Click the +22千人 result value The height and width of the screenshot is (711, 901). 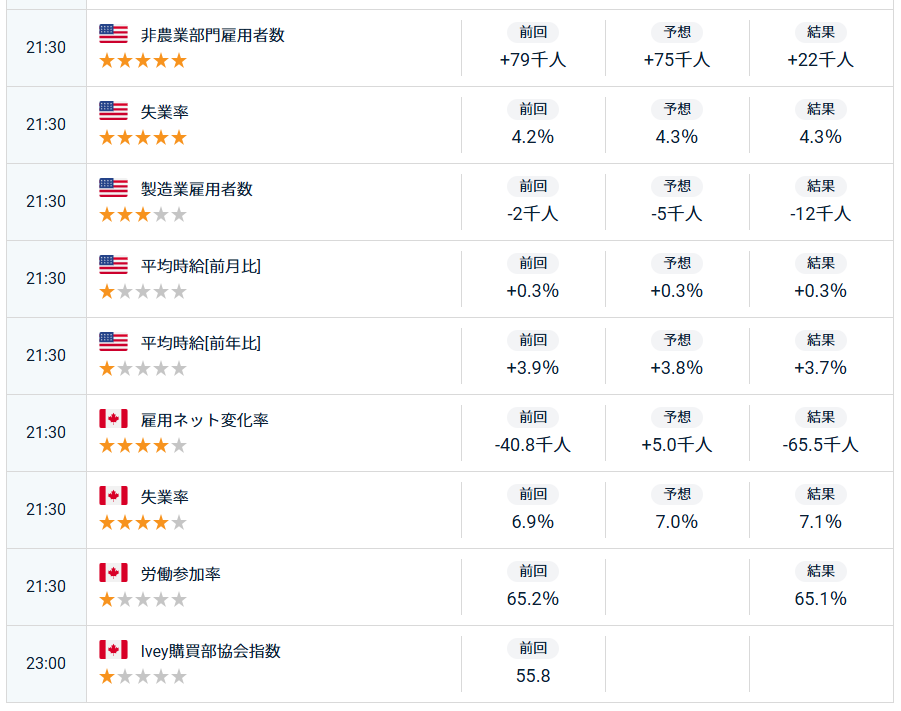tap(821, 60)
